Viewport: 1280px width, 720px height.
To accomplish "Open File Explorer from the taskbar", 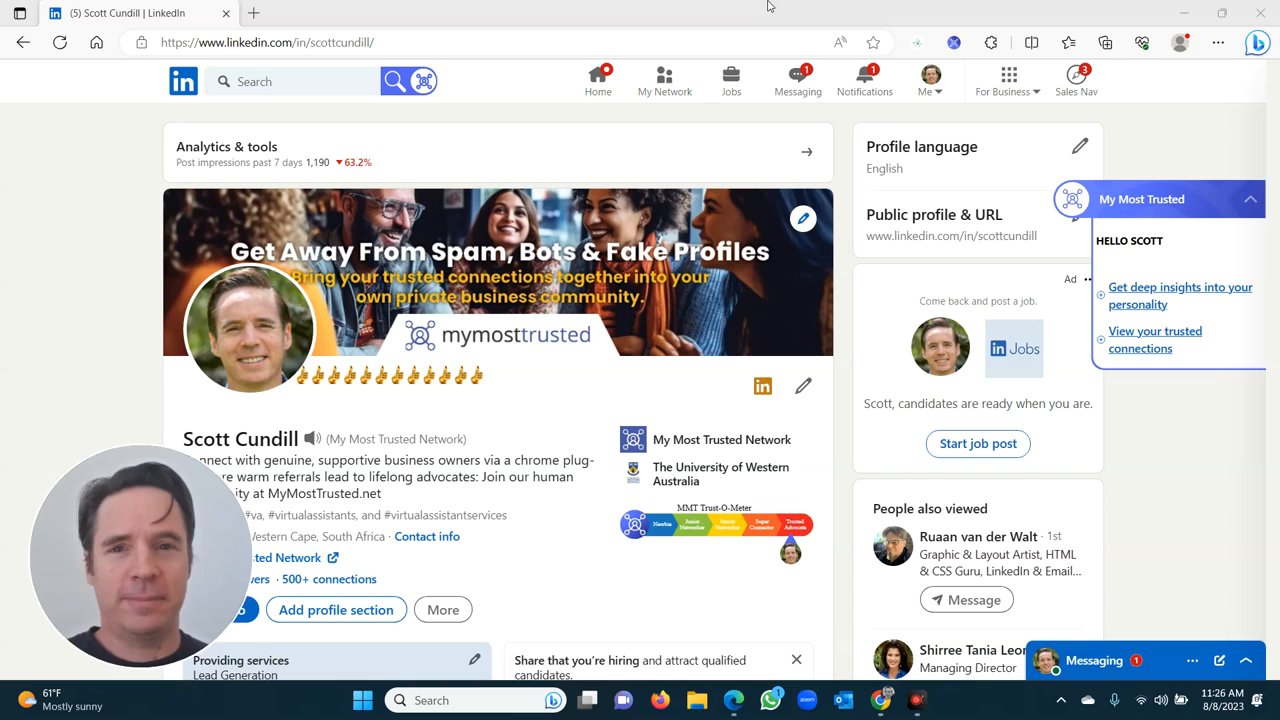I will 697,700.
